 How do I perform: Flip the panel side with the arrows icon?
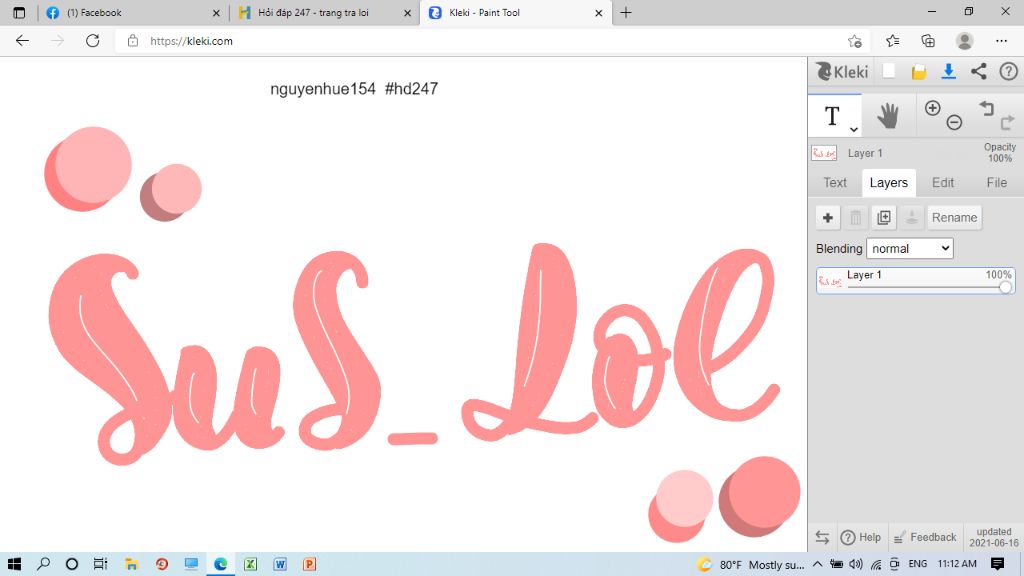tap(822, 537)
